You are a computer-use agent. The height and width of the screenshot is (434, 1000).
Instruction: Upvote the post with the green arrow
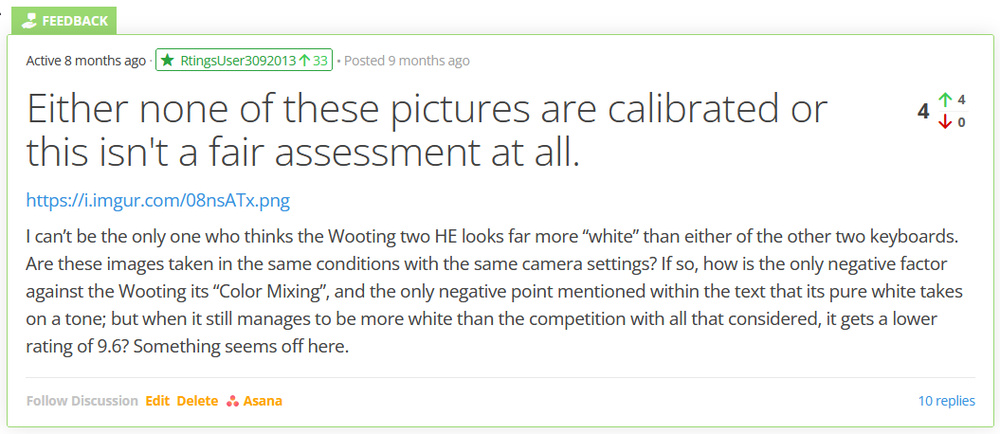944,100
